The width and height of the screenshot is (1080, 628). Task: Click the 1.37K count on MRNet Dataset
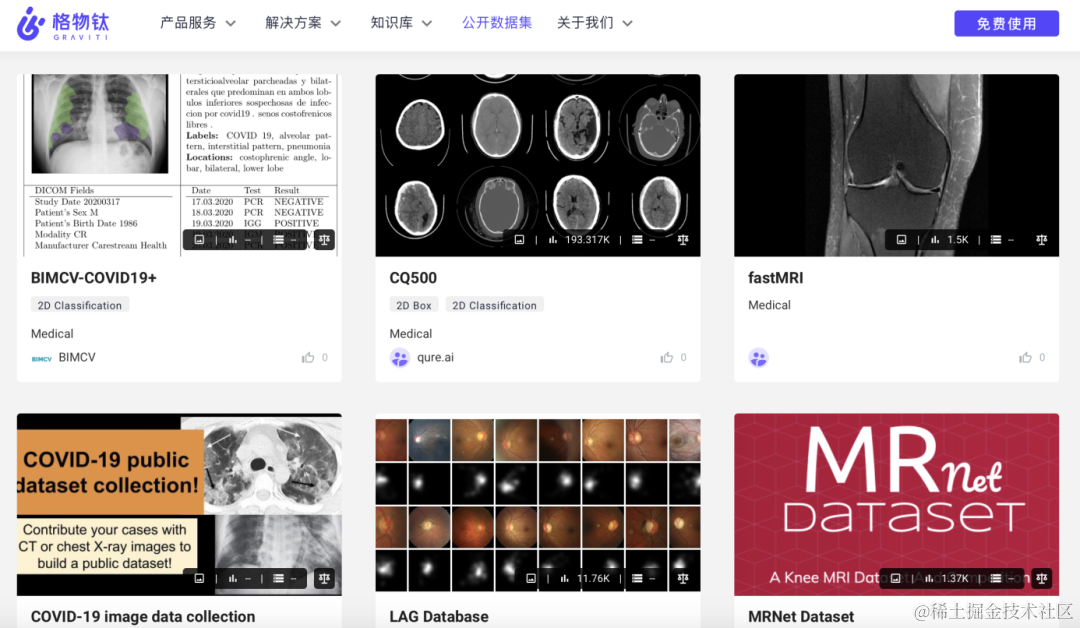[x=955, y=578]
